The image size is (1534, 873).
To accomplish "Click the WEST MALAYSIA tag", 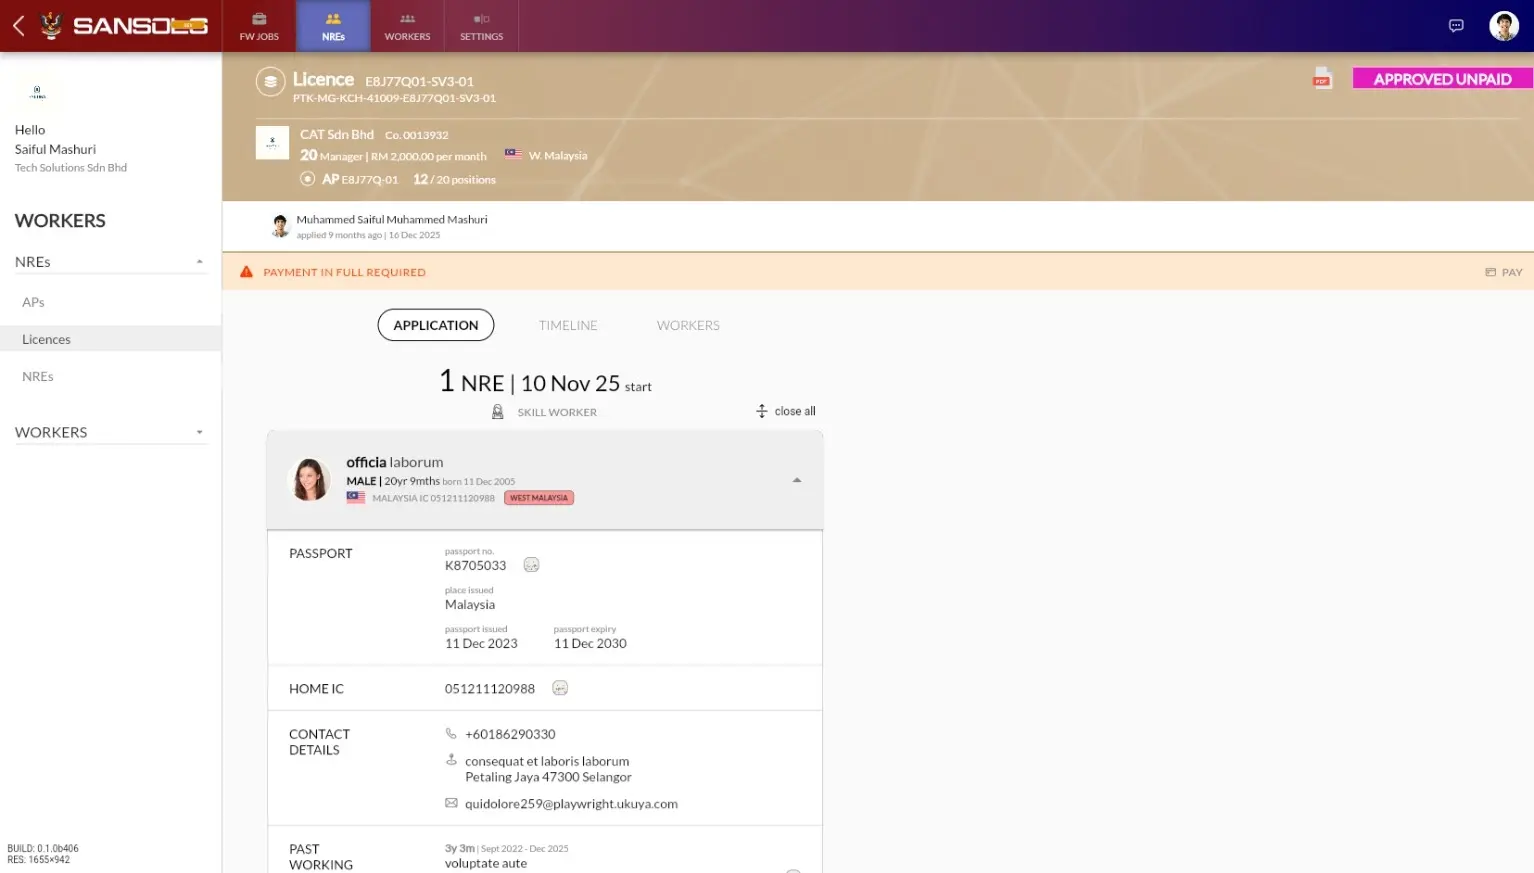I will pyautogui.click(x=539, y=498).
